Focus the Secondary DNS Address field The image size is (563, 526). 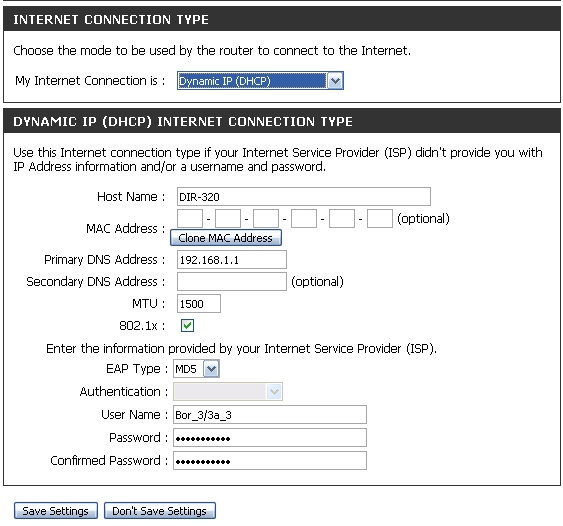232,281
